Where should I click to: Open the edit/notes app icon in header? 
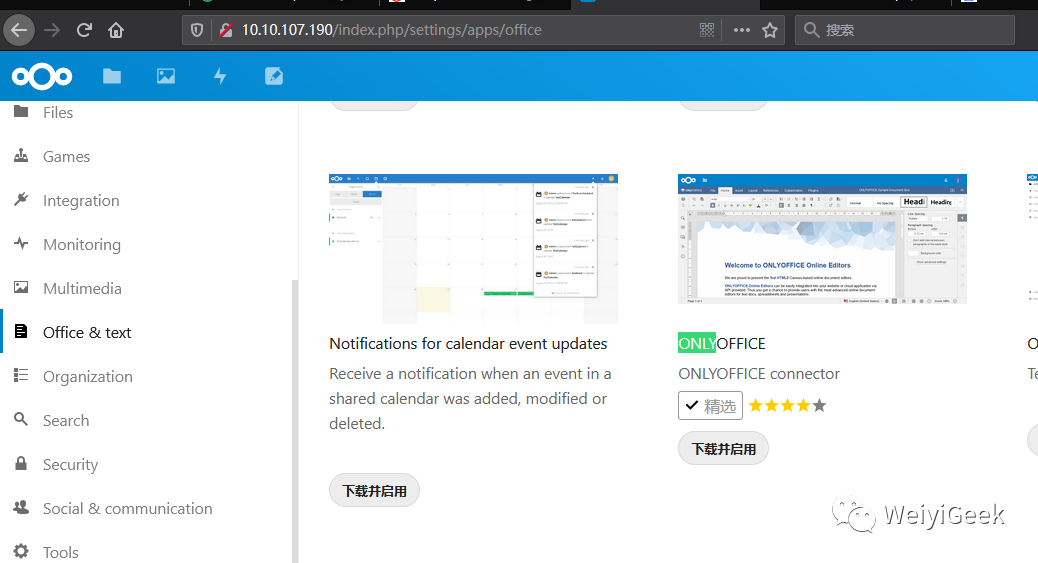tap(274, 76)
